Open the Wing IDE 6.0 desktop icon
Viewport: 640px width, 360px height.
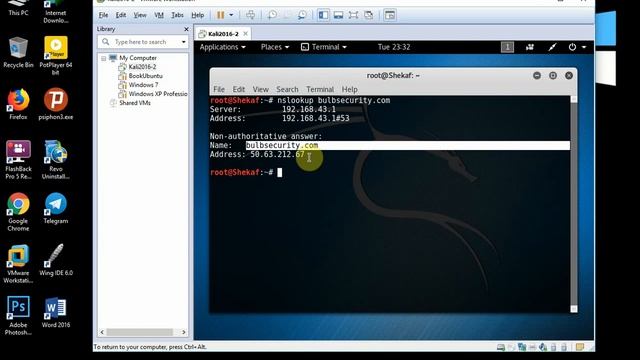point(56,260)
